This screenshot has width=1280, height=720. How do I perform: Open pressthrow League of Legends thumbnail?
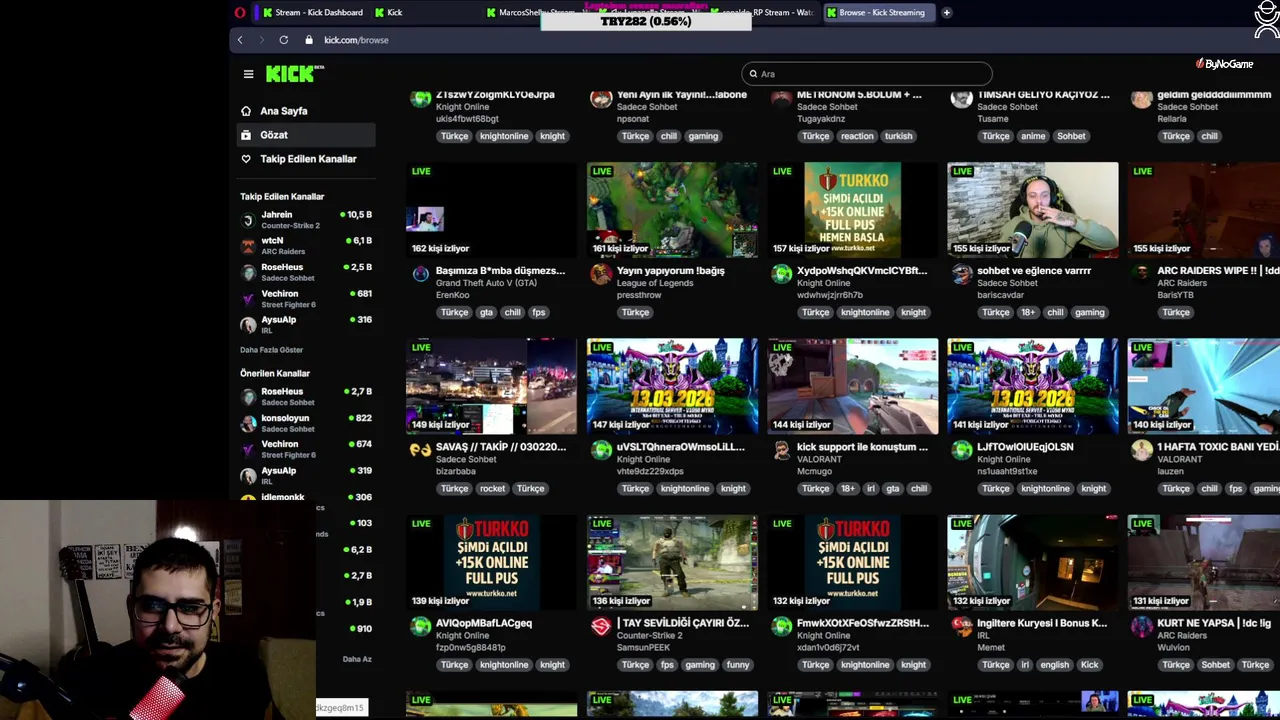coord(672,210)
